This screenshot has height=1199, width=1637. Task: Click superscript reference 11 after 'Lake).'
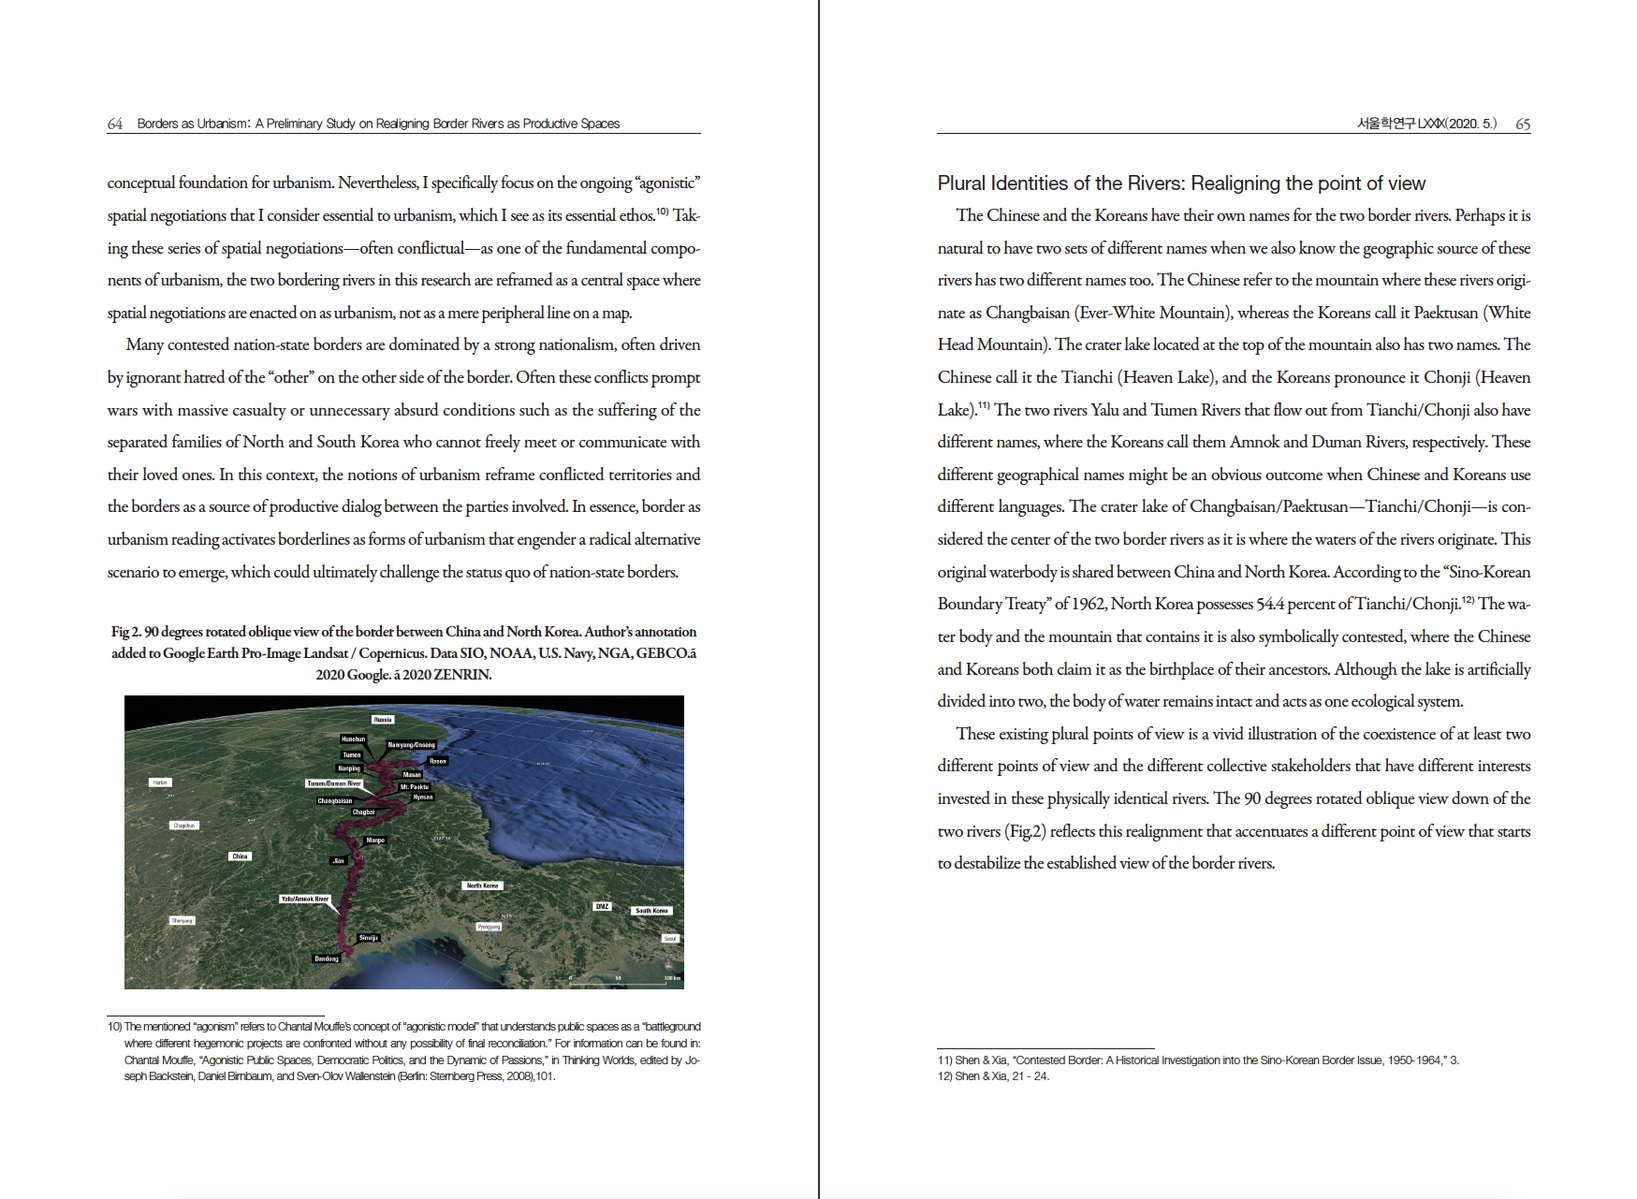(x=984, y=406)
